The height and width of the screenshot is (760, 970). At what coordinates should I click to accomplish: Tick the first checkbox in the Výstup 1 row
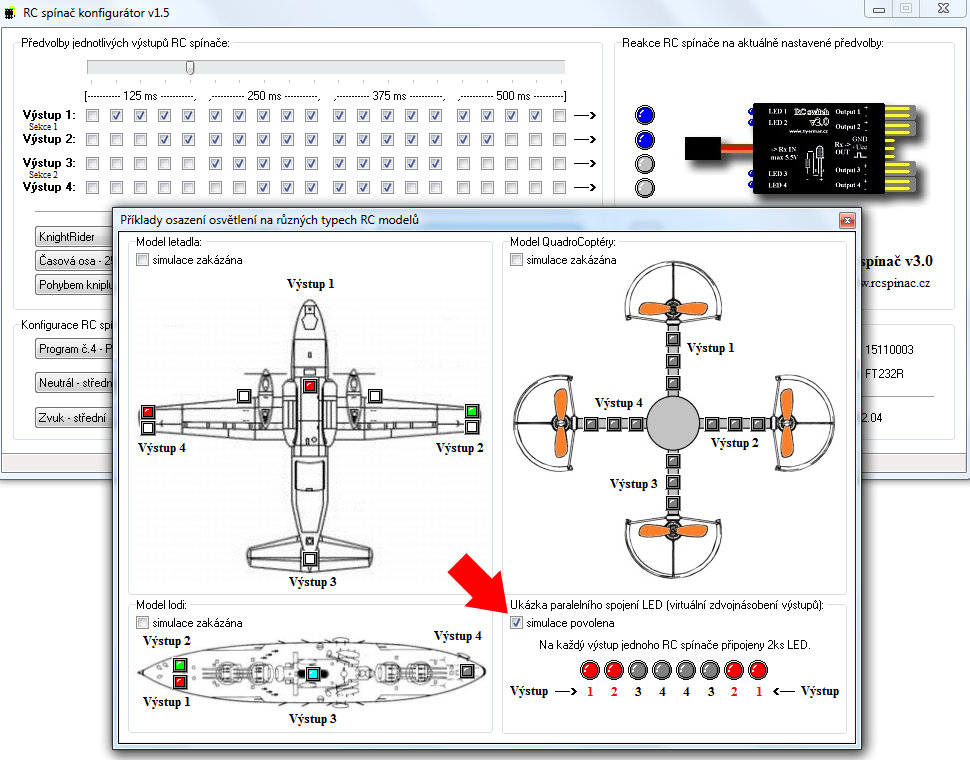(92, 116)
